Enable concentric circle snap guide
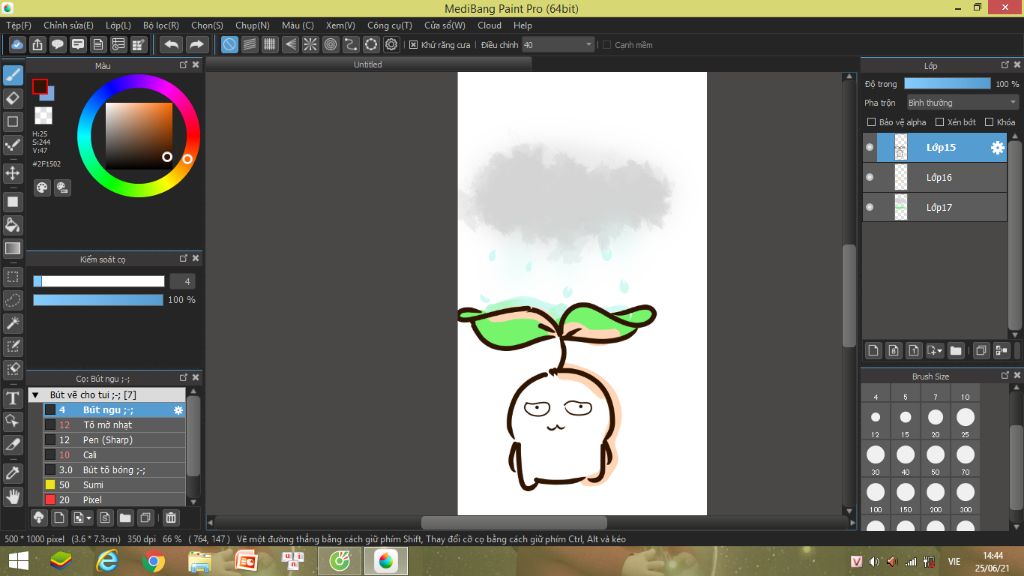The width and height of the screenshot is (1024, 576). pos(330,44)
